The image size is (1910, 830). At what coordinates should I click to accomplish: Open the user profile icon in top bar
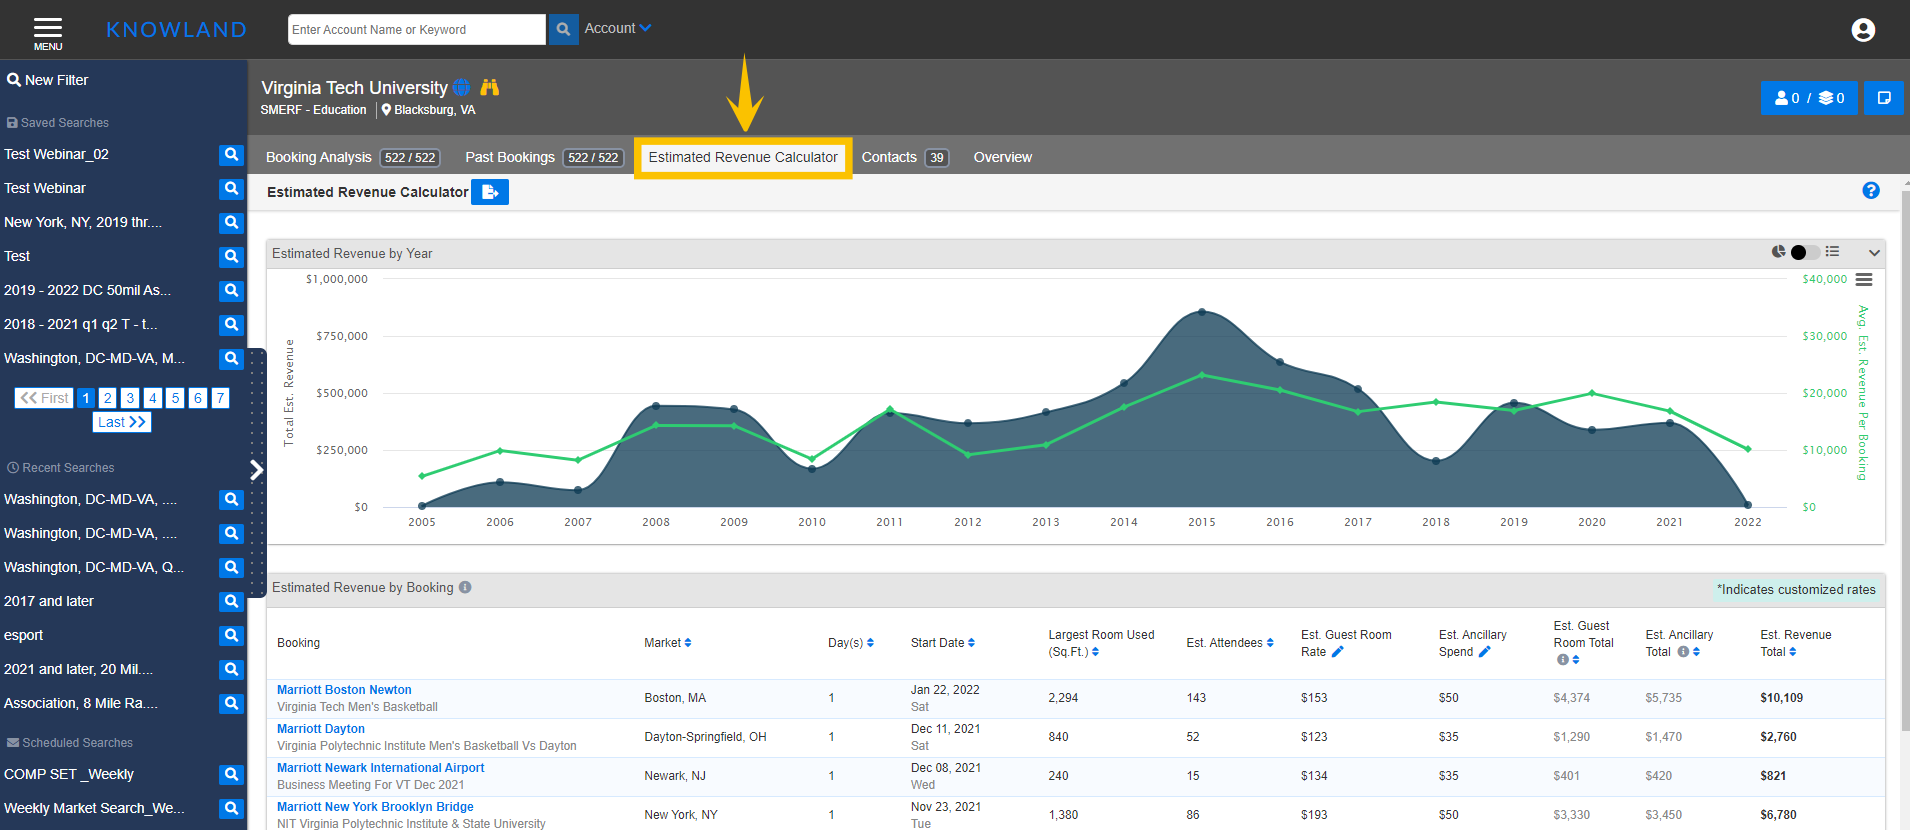1862,30
